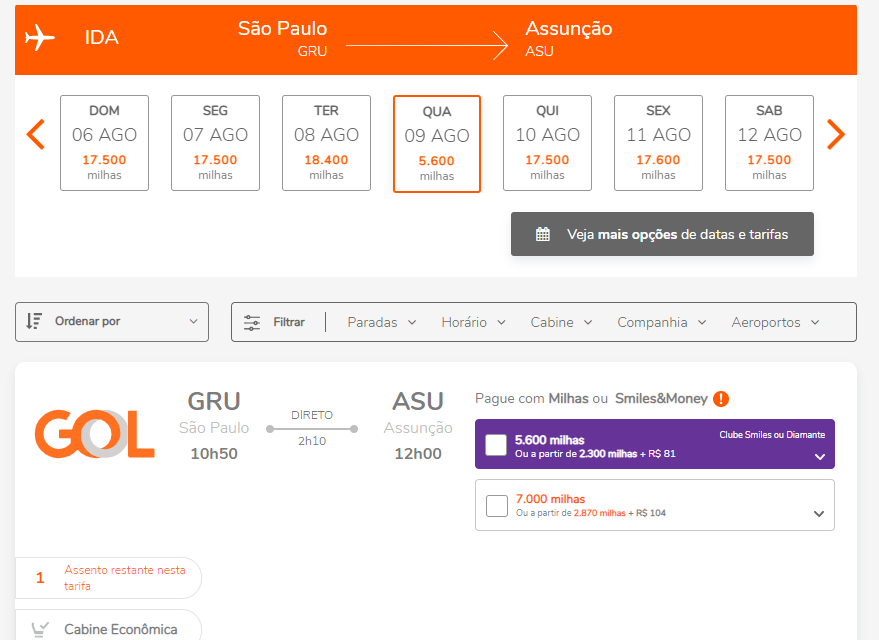Image resolution: width=879 pixels, height=640 pixels.
Task: Click the calendar icon on the dark options banner
Action: [543, 234]
